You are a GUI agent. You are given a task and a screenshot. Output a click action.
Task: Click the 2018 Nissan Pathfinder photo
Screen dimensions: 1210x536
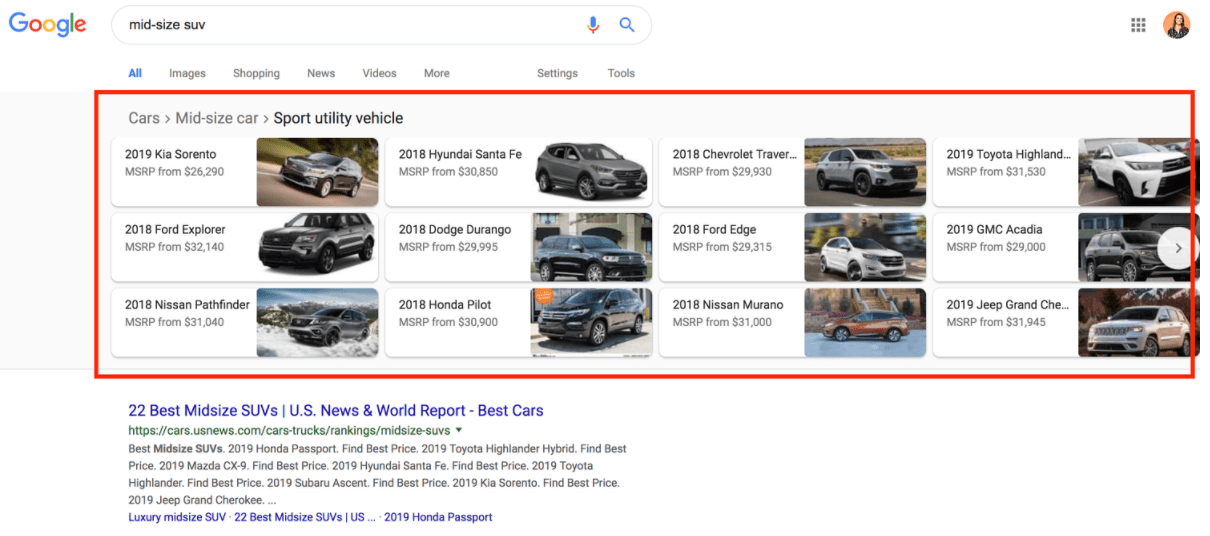(x=317, y=322)
